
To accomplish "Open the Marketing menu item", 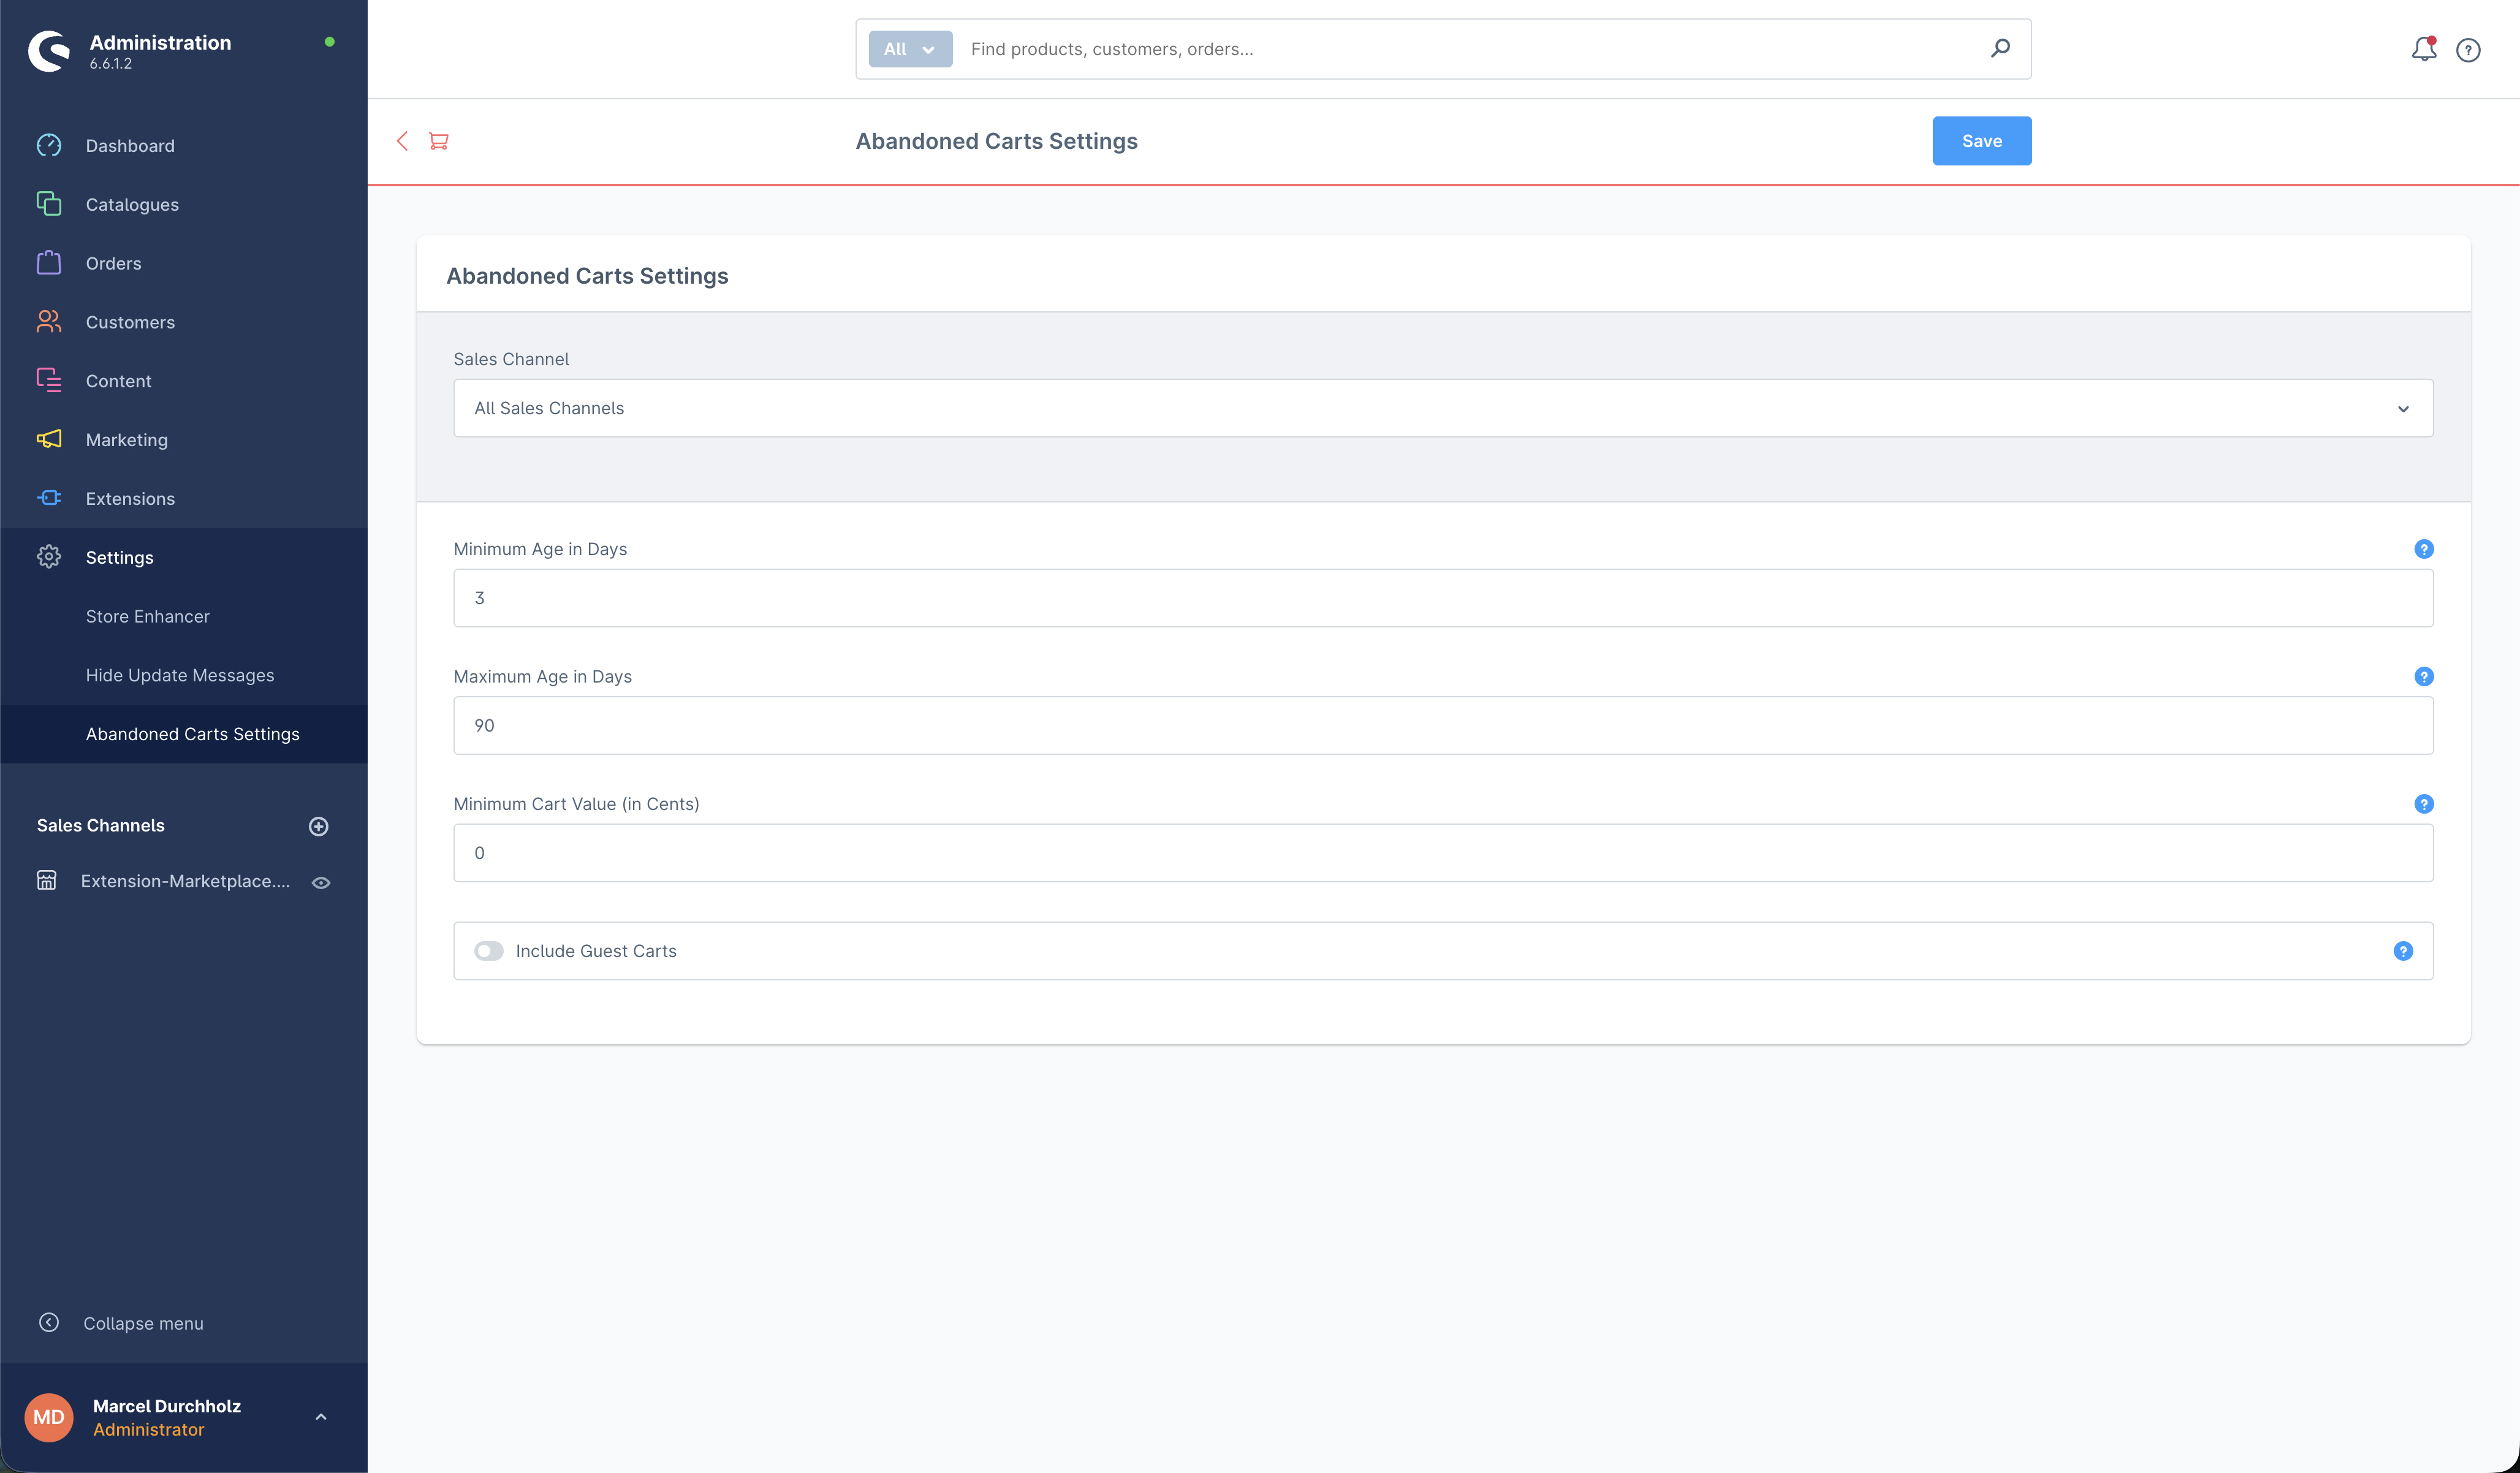I will coord(127,440).
